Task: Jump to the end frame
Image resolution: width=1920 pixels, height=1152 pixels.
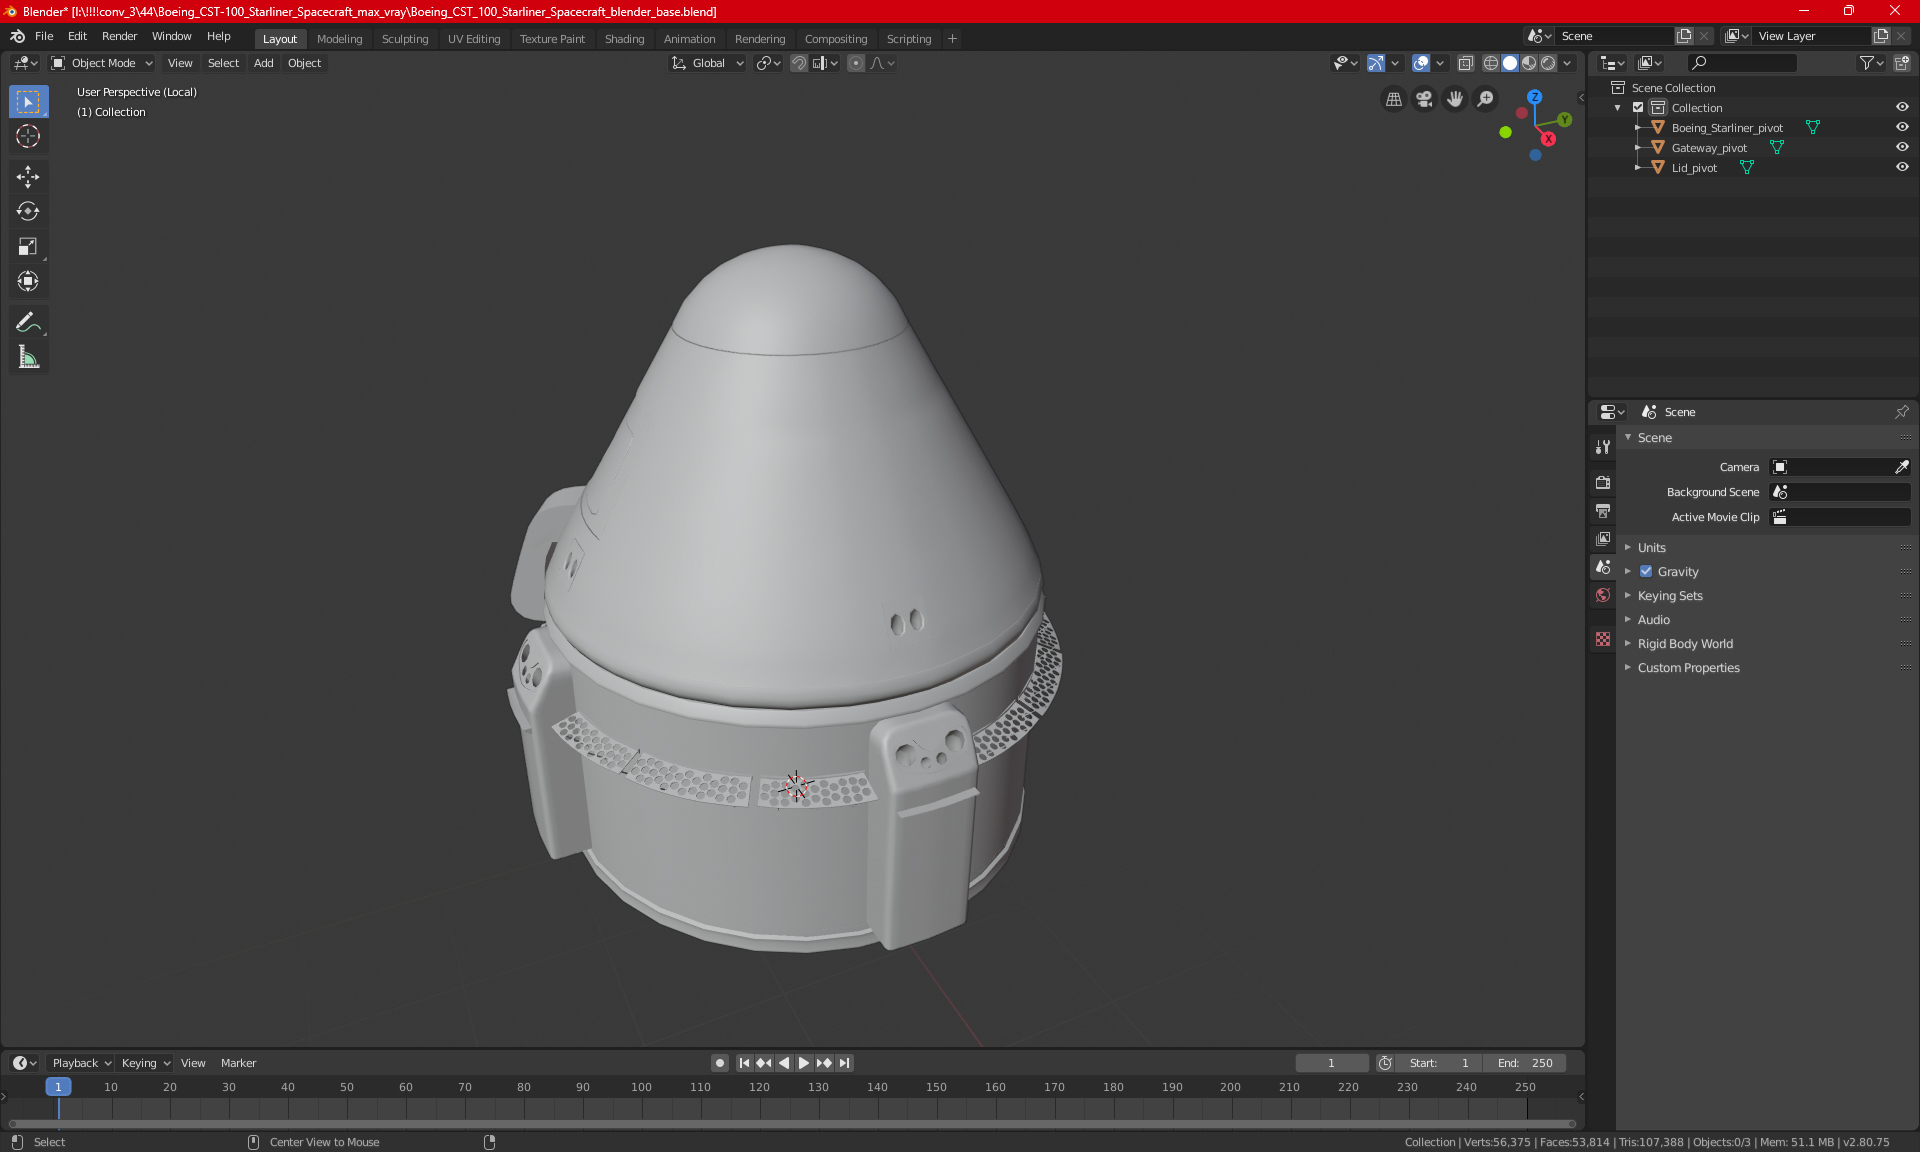Action: [x=844, y=1063]
